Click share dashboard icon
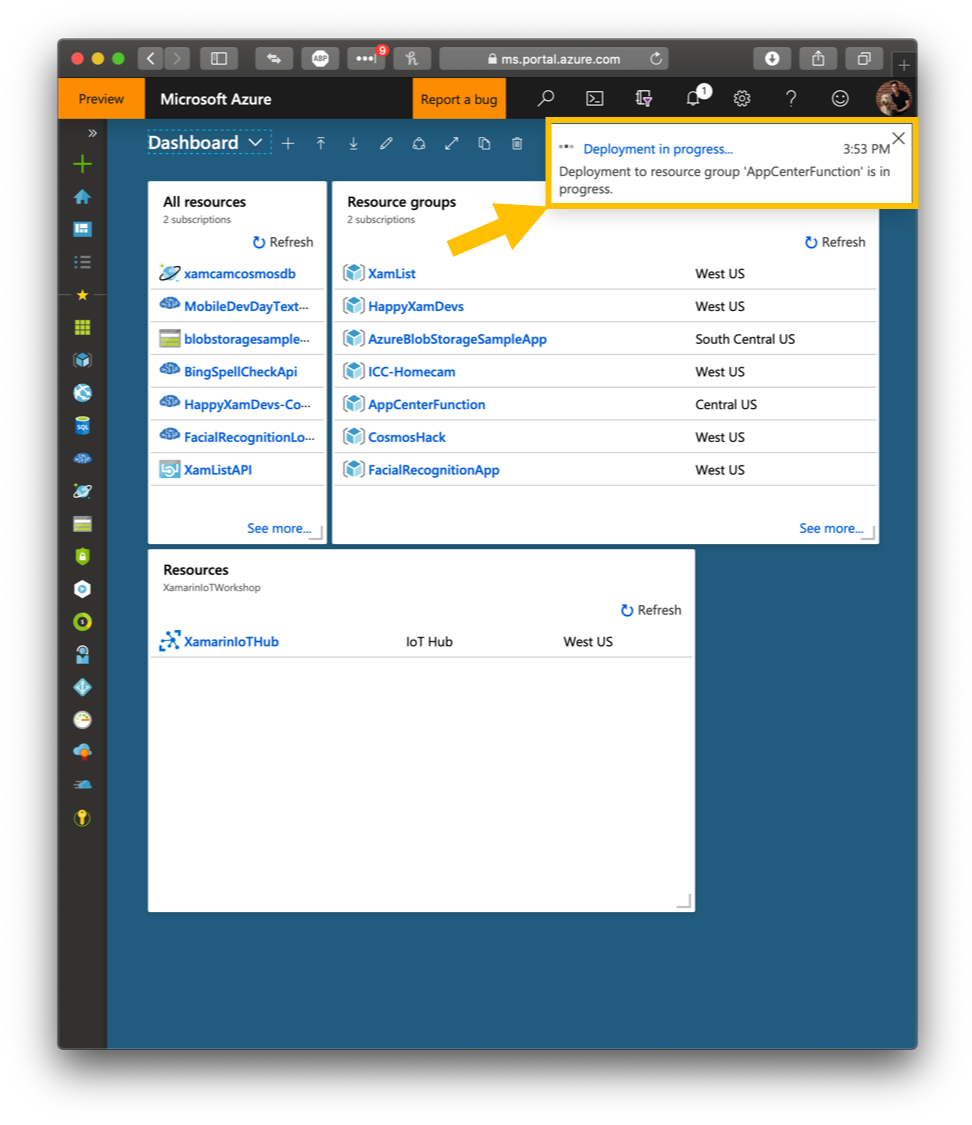 pyautogui.click(x=419, y=143)
